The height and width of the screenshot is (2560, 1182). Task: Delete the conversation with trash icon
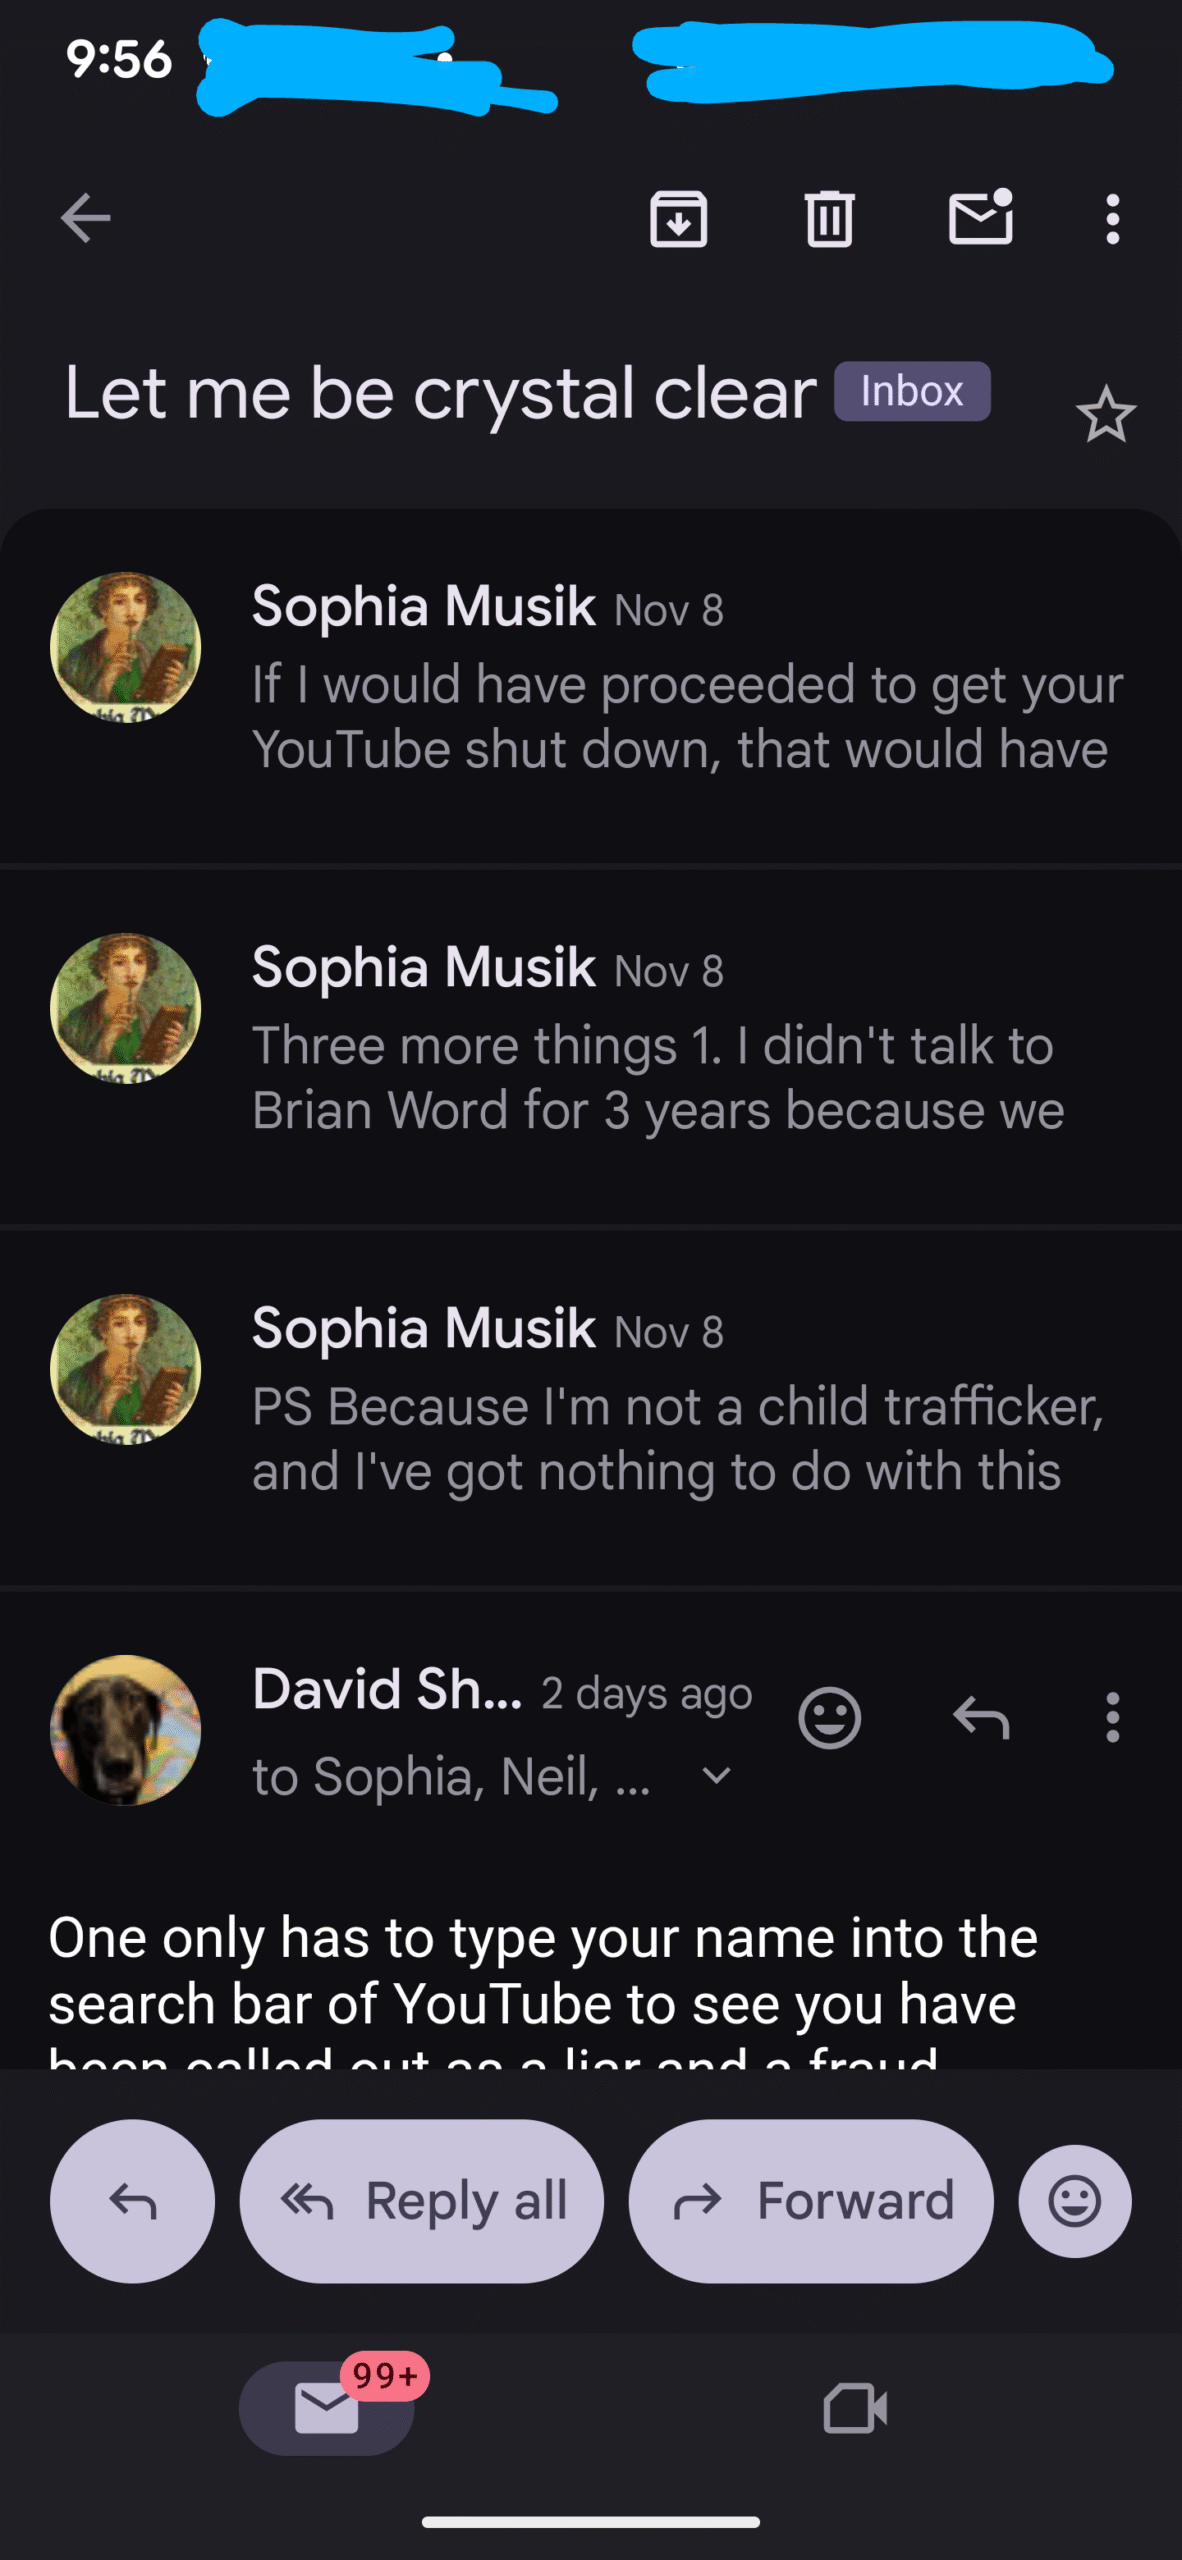pos(829,218)
